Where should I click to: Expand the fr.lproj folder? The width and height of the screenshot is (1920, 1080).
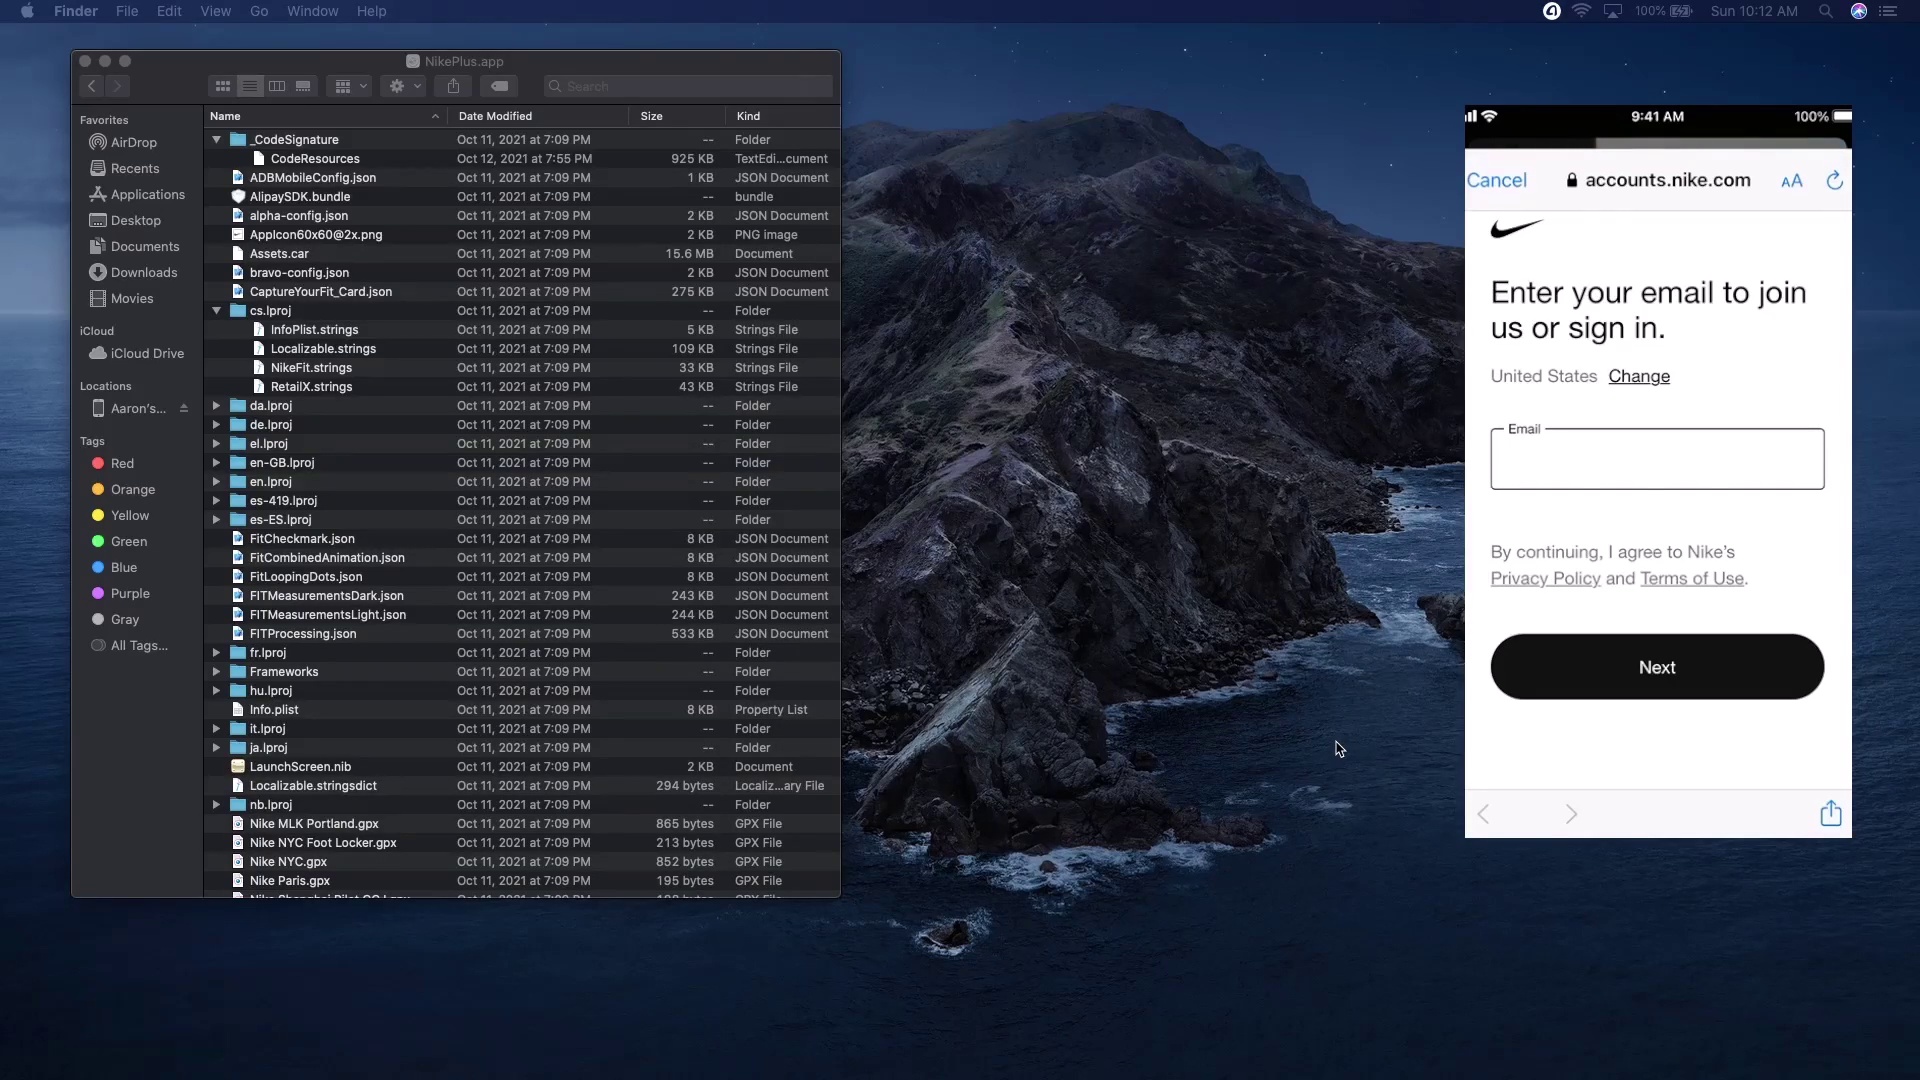[216, 653]
